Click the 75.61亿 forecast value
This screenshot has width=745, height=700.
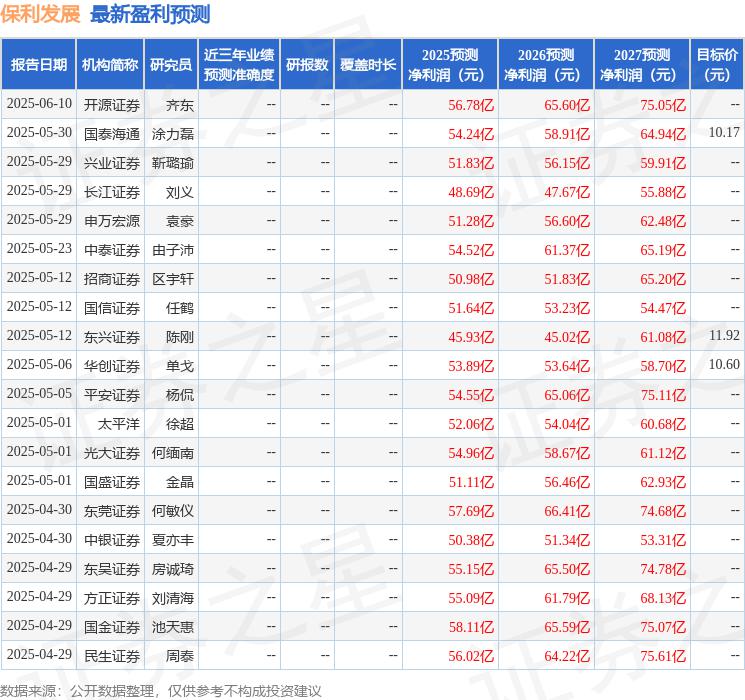pos(663,656)
